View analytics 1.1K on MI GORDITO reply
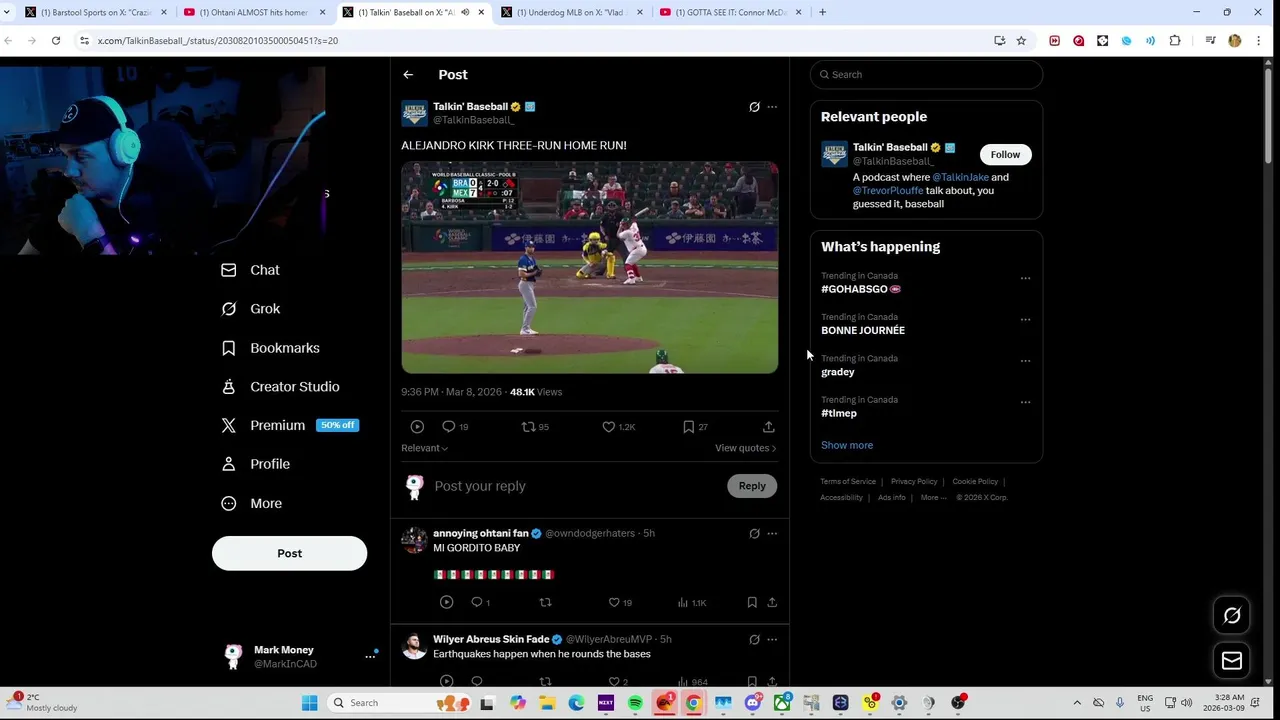 (692, 602)
